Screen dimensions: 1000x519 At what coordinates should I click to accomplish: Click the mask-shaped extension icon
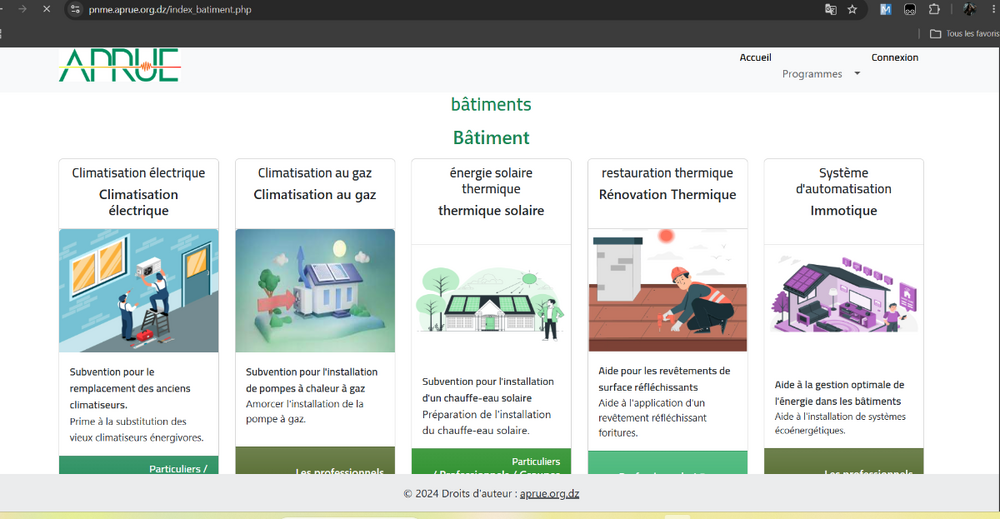[910, 10]
